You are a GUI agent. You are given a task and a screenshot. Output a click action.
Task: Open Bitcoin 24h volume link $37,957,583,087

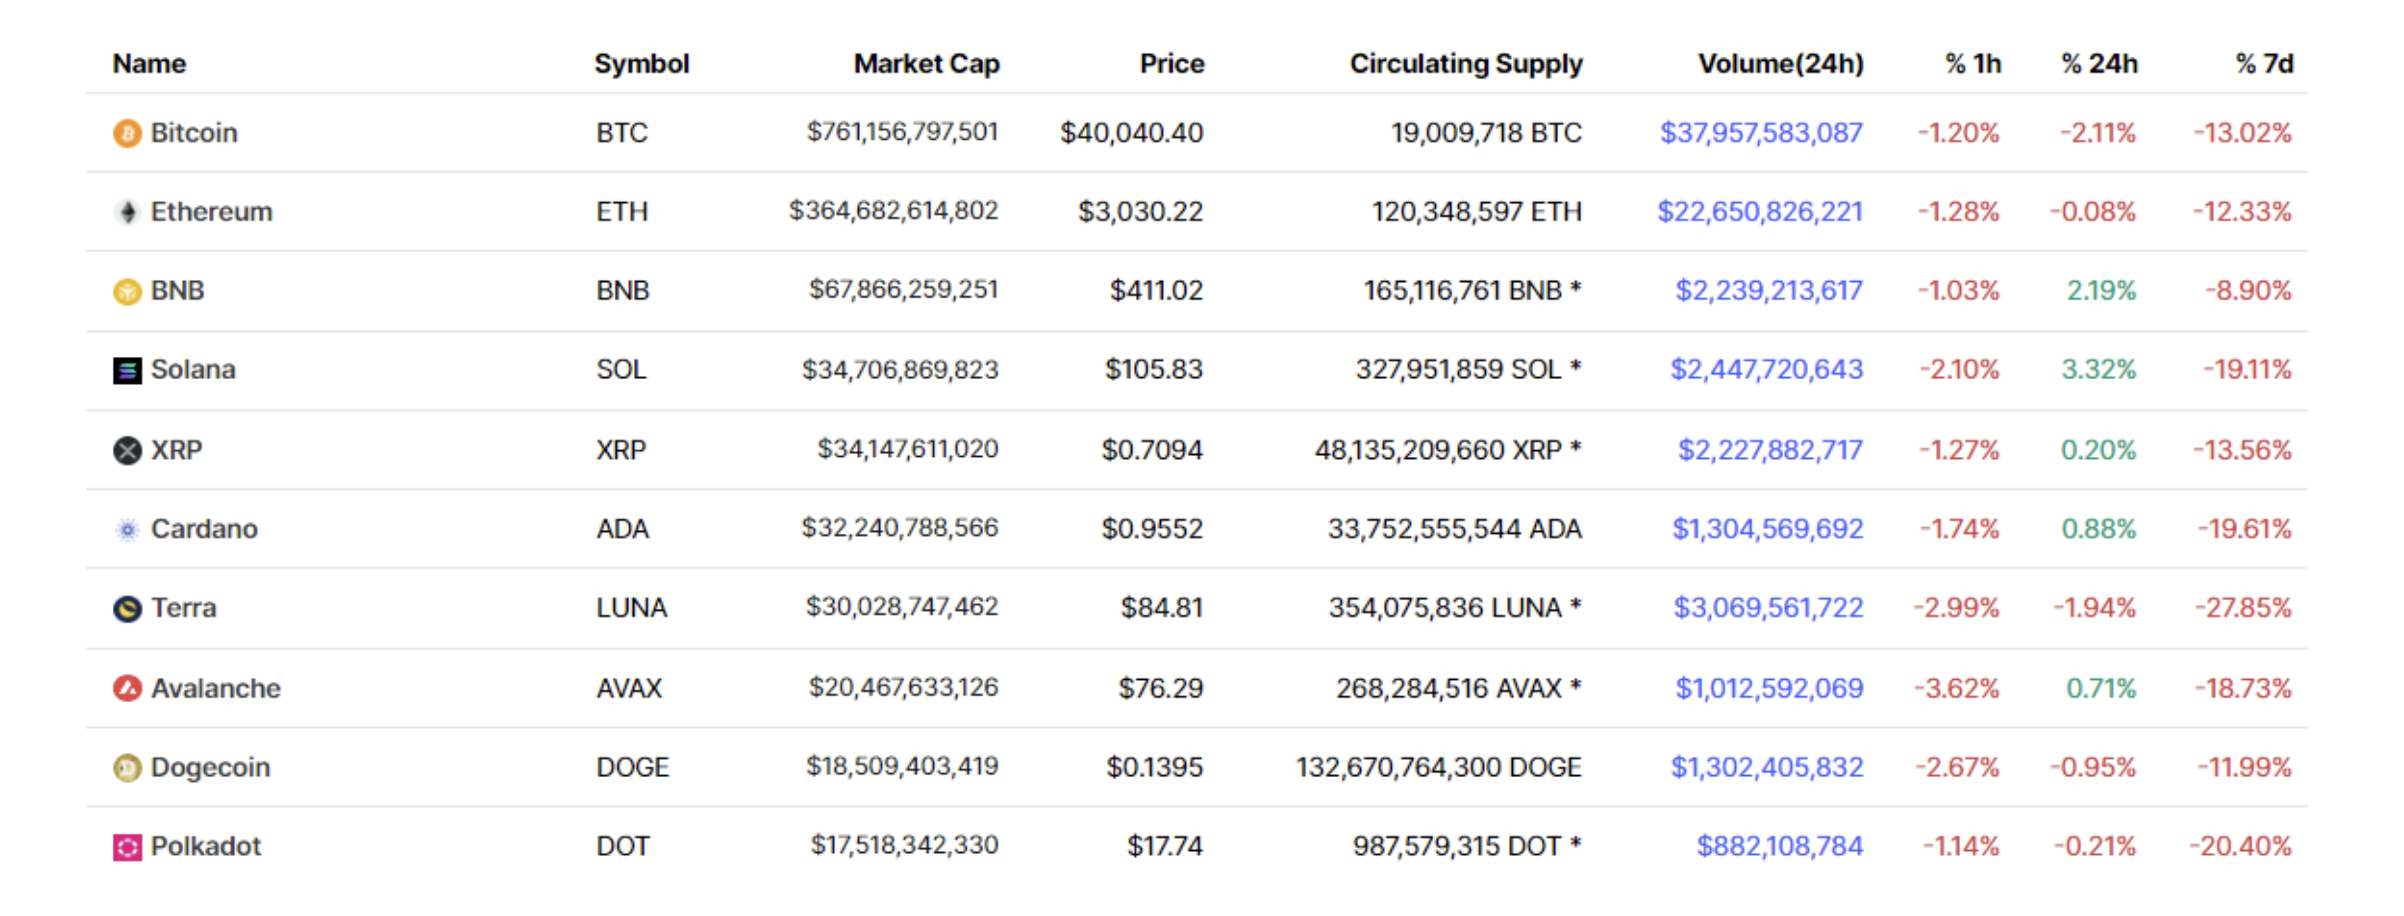(1761, 133)
